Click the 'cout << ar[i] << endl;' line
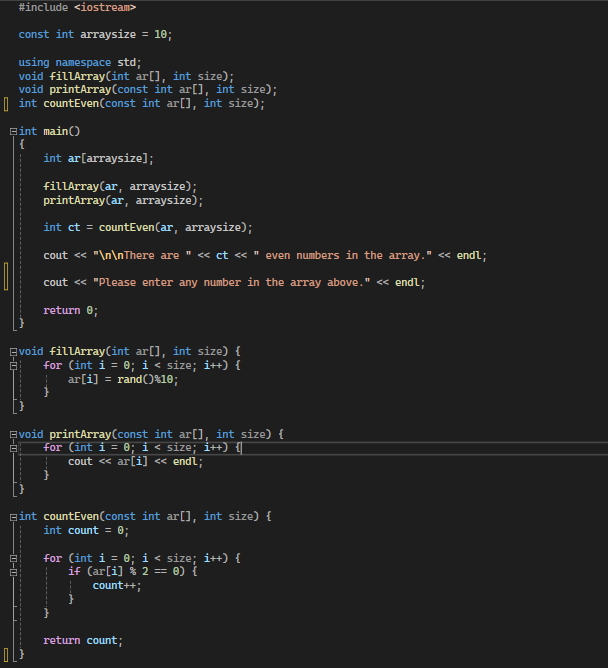Viewport: 608px width, 668px height. pos(135,461)
